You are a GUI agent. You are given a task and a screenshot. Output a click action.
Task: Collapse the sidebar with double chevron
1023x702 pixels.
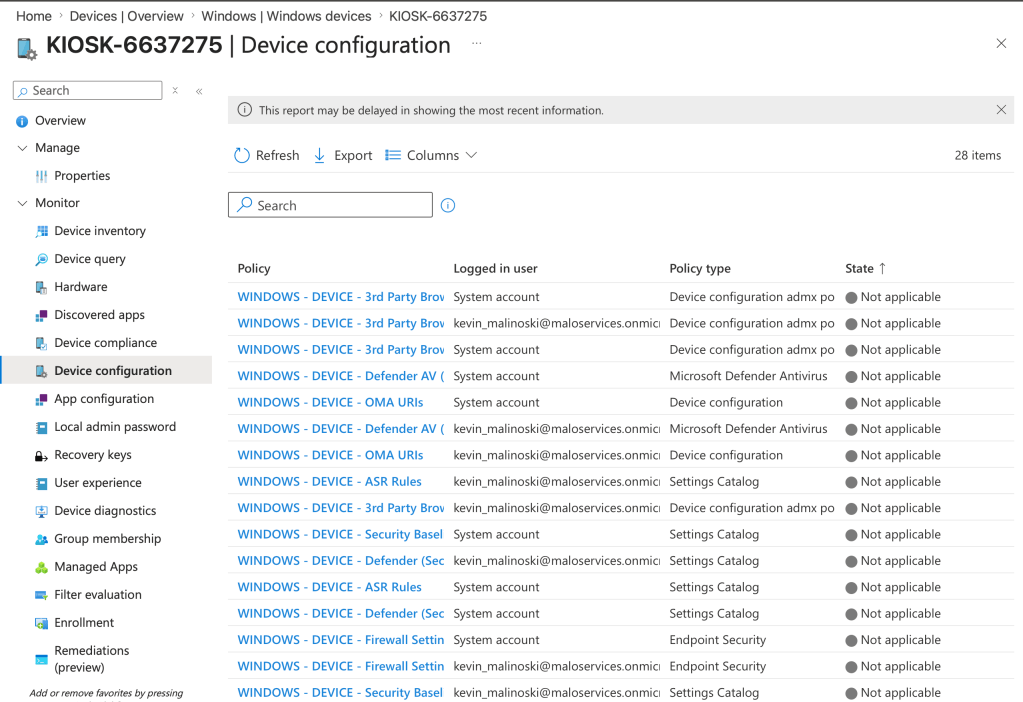[199, 91]
